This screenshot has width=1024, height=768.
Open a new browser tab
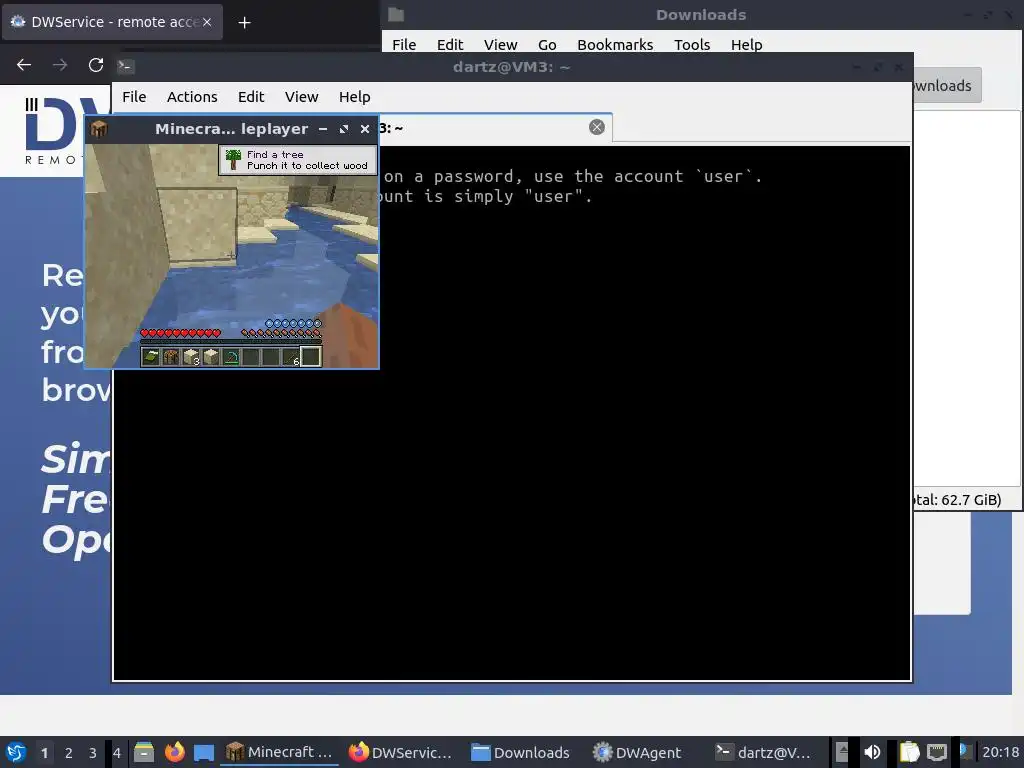244,23
